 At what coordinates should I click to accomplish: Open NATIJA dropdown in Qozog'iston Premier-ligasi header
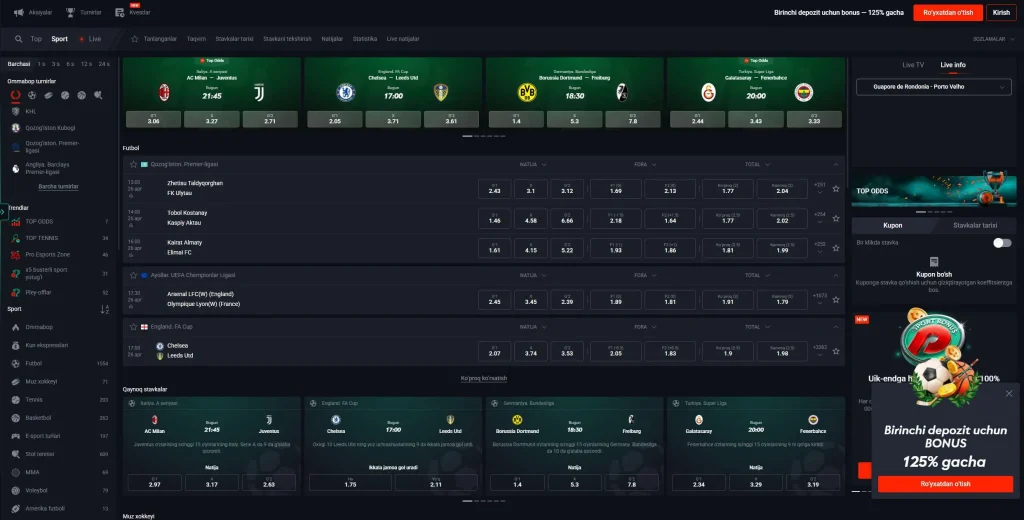coord(533,165)
